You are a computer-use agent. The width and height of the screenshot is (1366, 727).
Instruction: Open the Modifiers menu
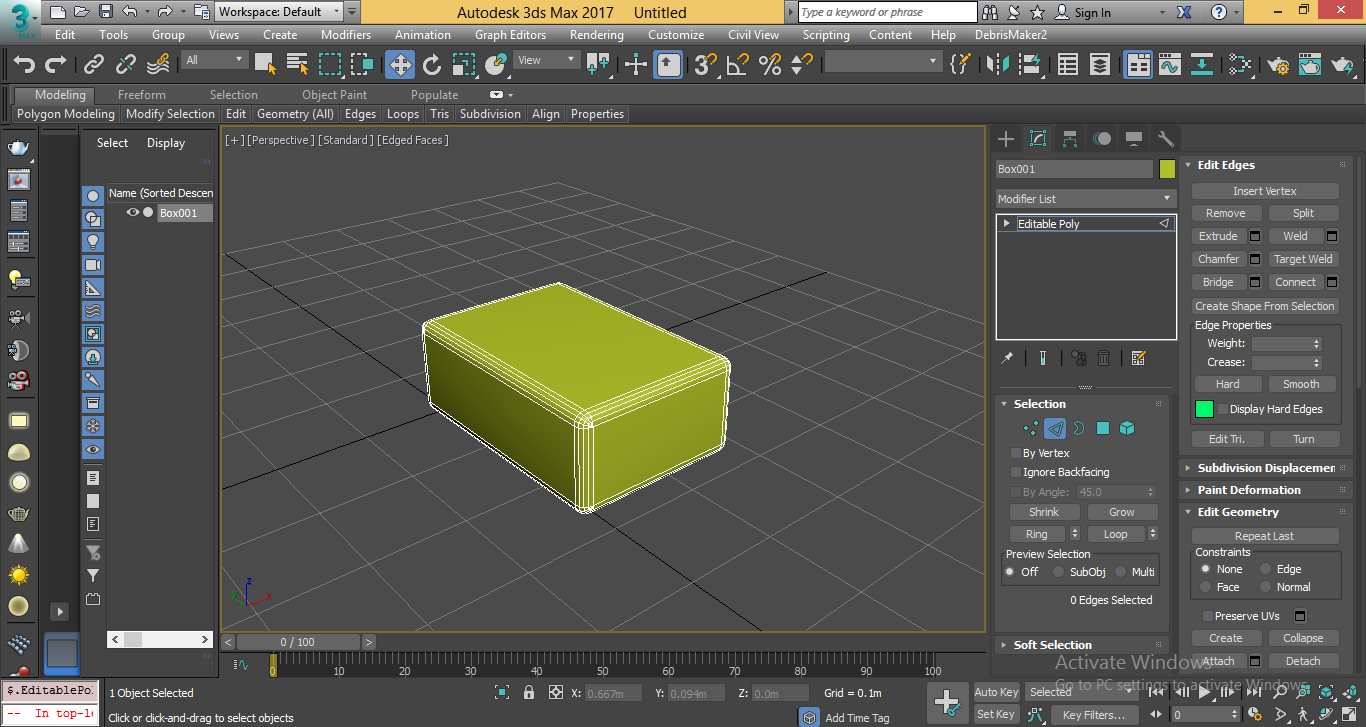[346, 34]
